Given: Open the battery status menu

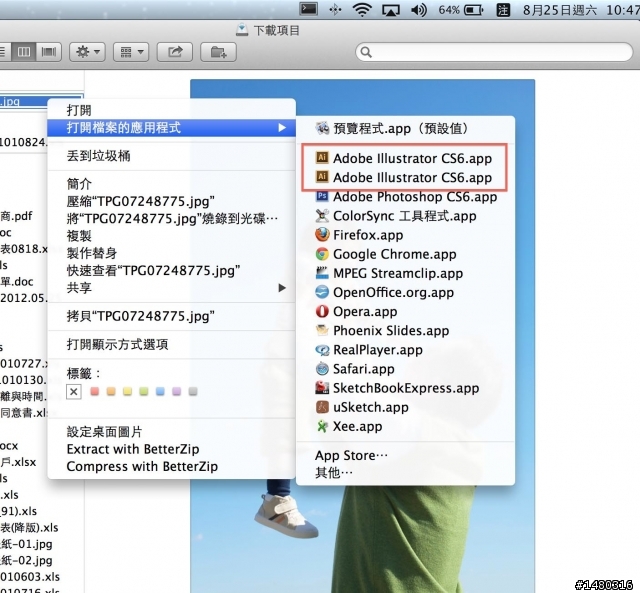Looking at the screenshot, I should (x=461, y=9).
